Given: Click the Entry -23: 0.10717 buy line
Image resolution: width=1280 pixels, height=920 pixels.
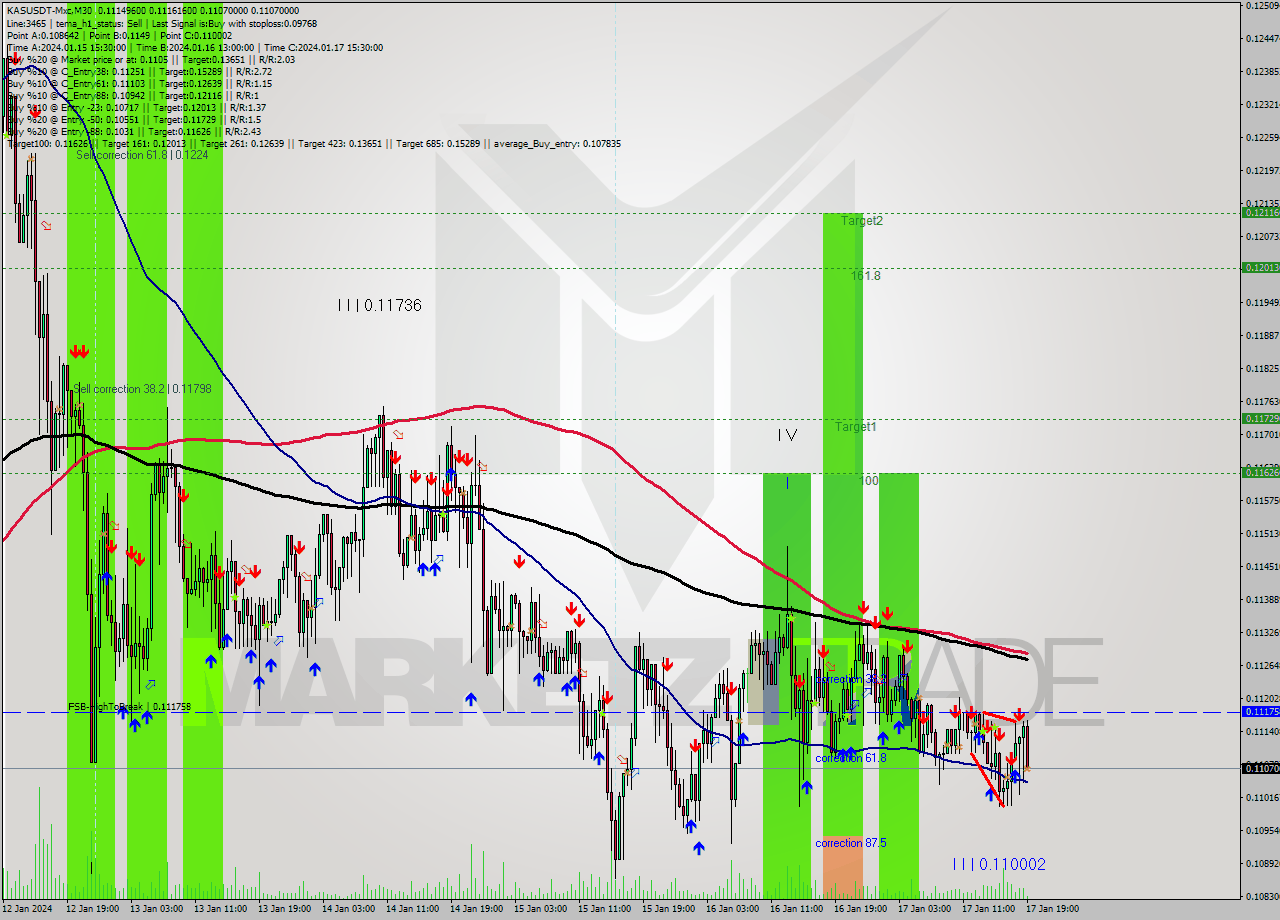Looking at the screenshot, I should pos(136,107).
